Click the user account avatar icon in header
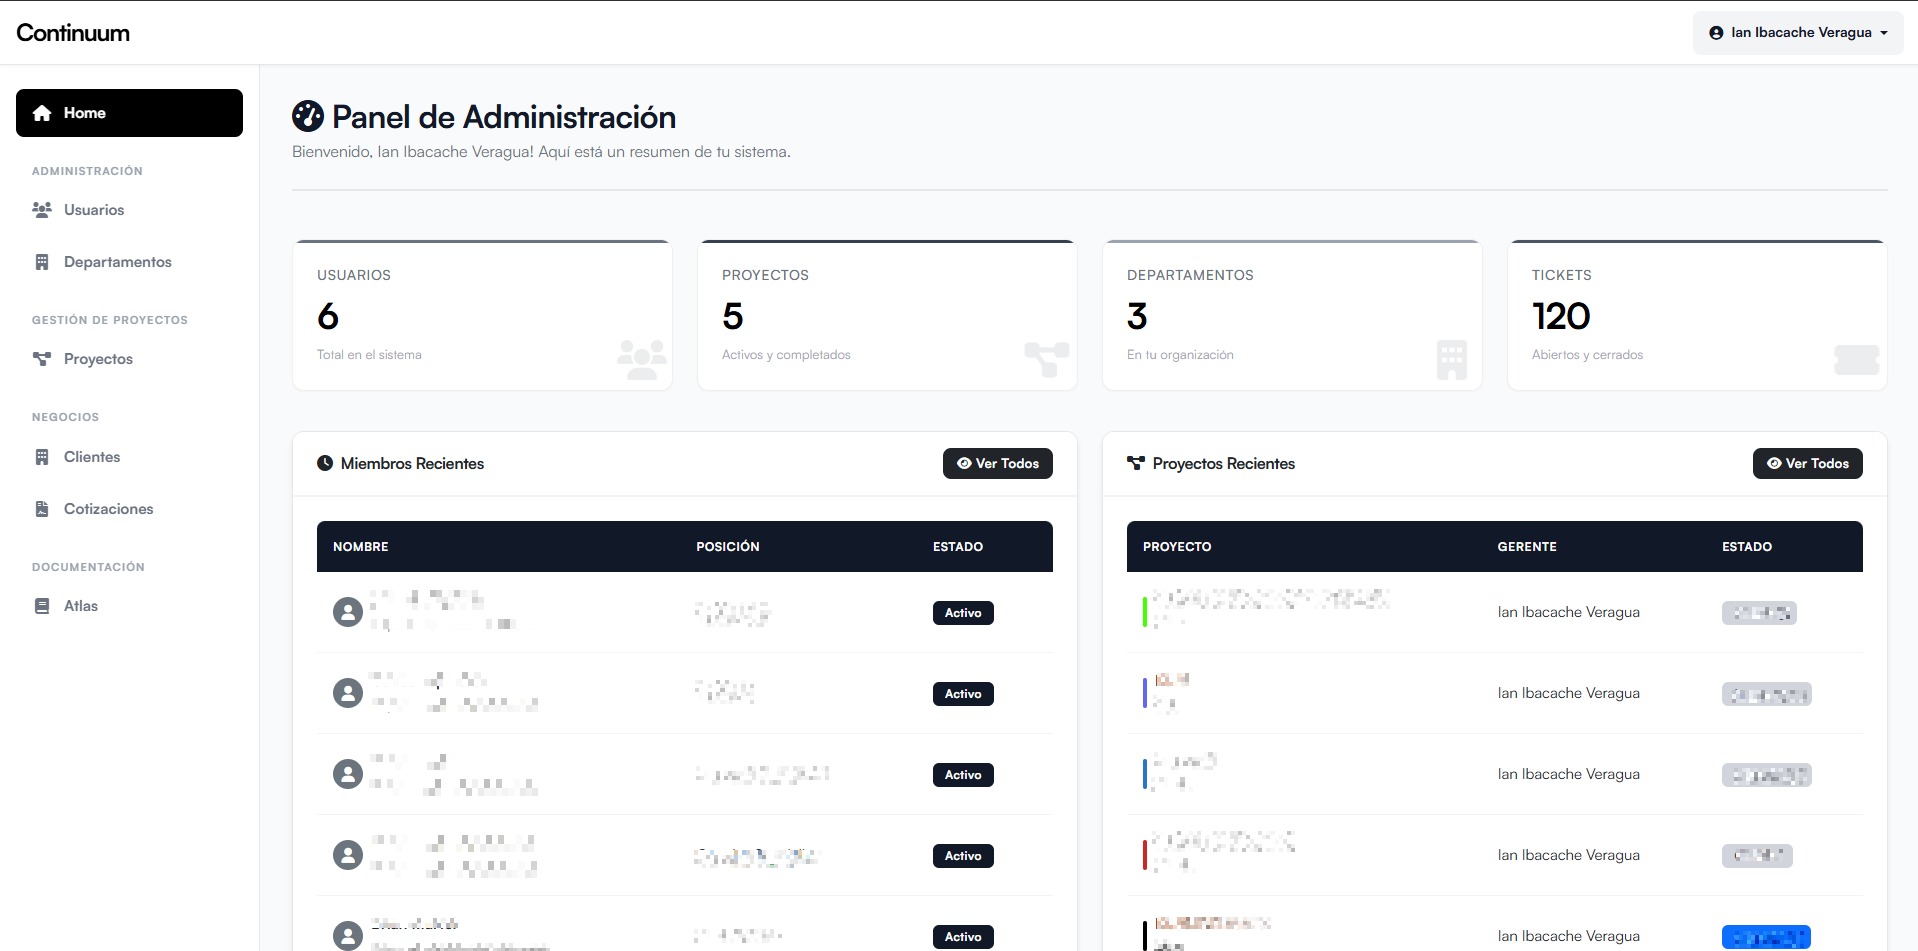 coord(1716,33)
